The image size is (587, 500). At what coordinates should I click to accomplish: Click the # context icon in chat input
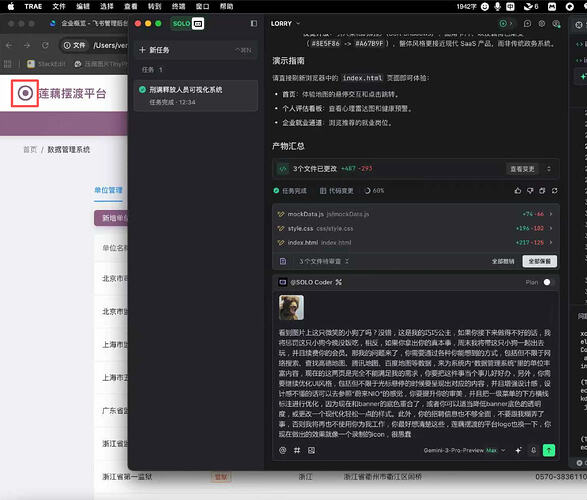tap(297, 450)
